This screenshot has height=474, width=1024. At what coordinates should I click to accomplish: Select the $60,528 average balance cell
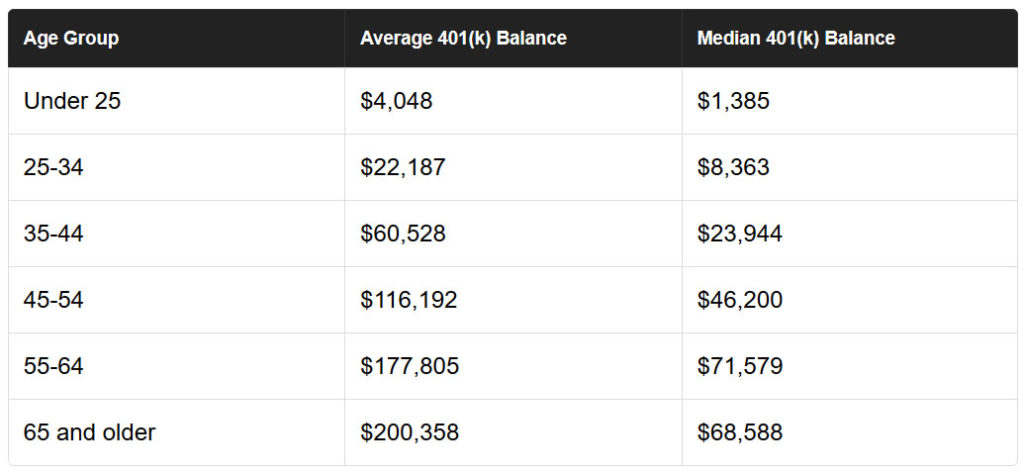[403, 234]
